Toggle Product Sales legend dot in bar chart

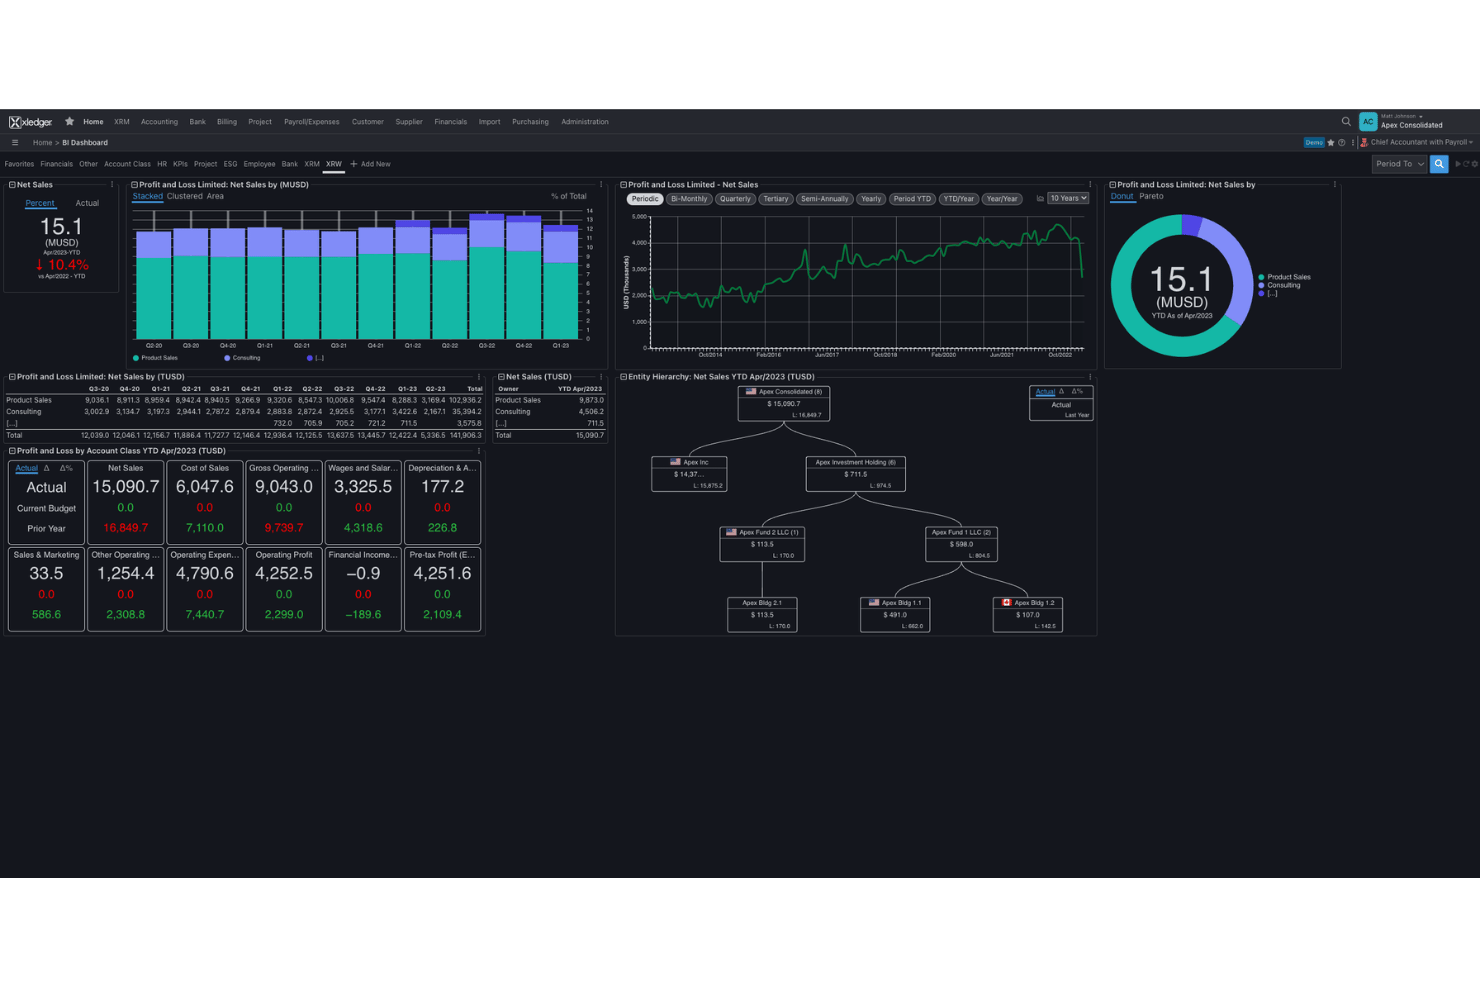[136, 358]
